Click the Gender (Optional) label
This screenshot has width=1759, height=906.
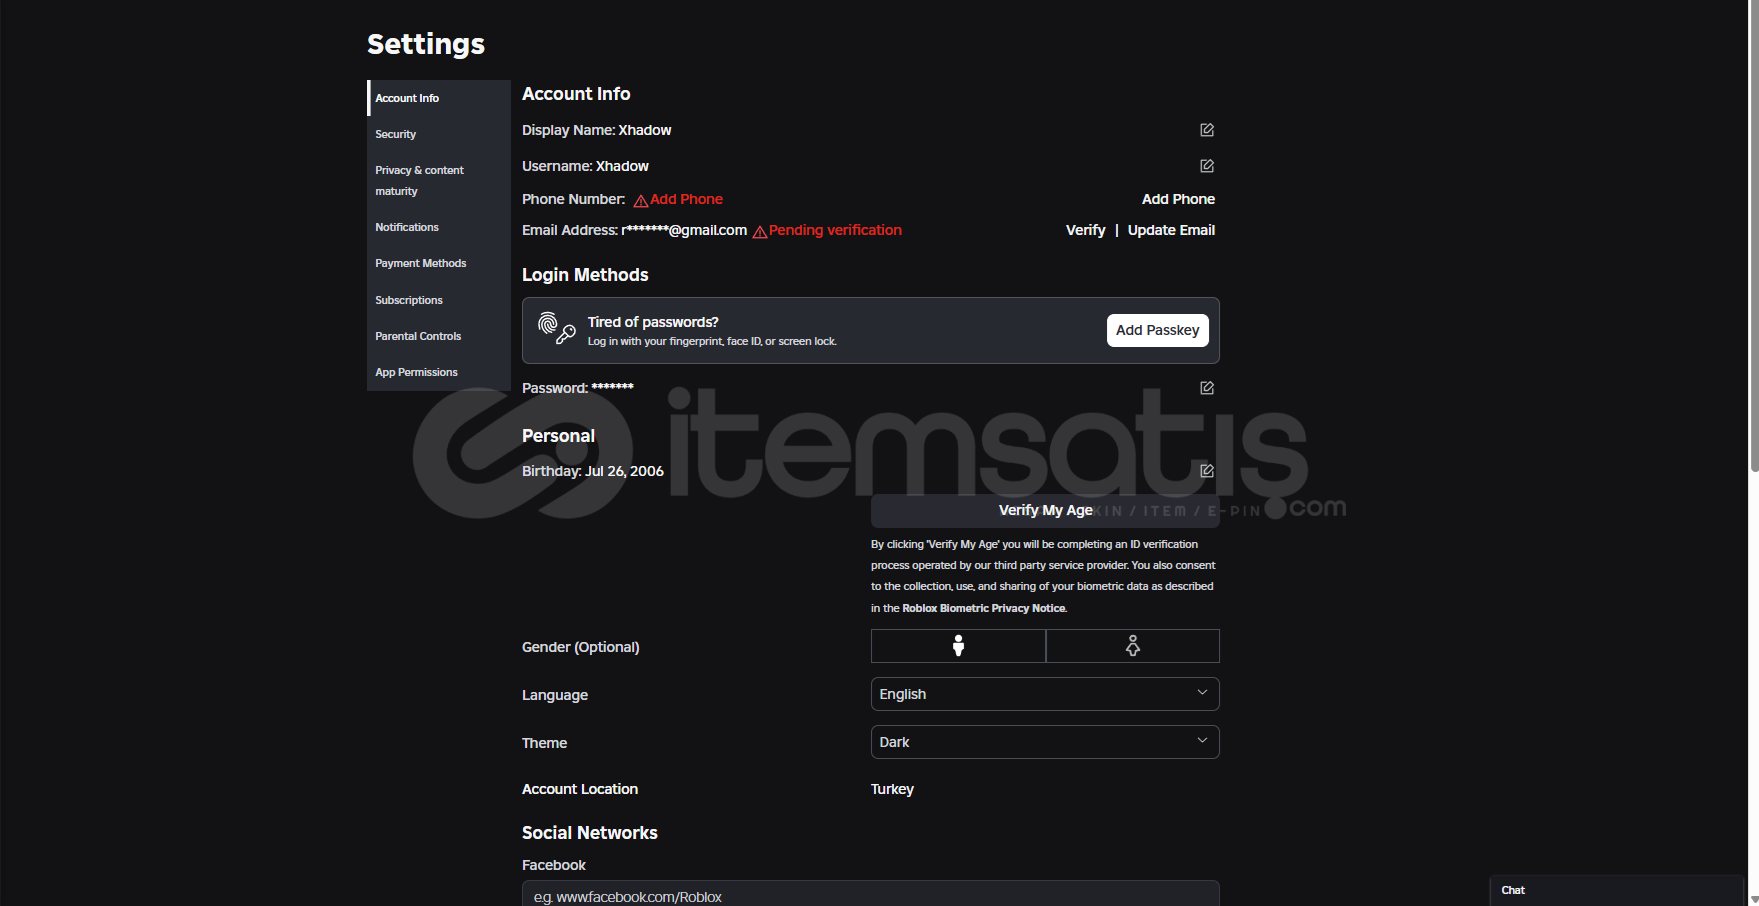coord(580,647)
